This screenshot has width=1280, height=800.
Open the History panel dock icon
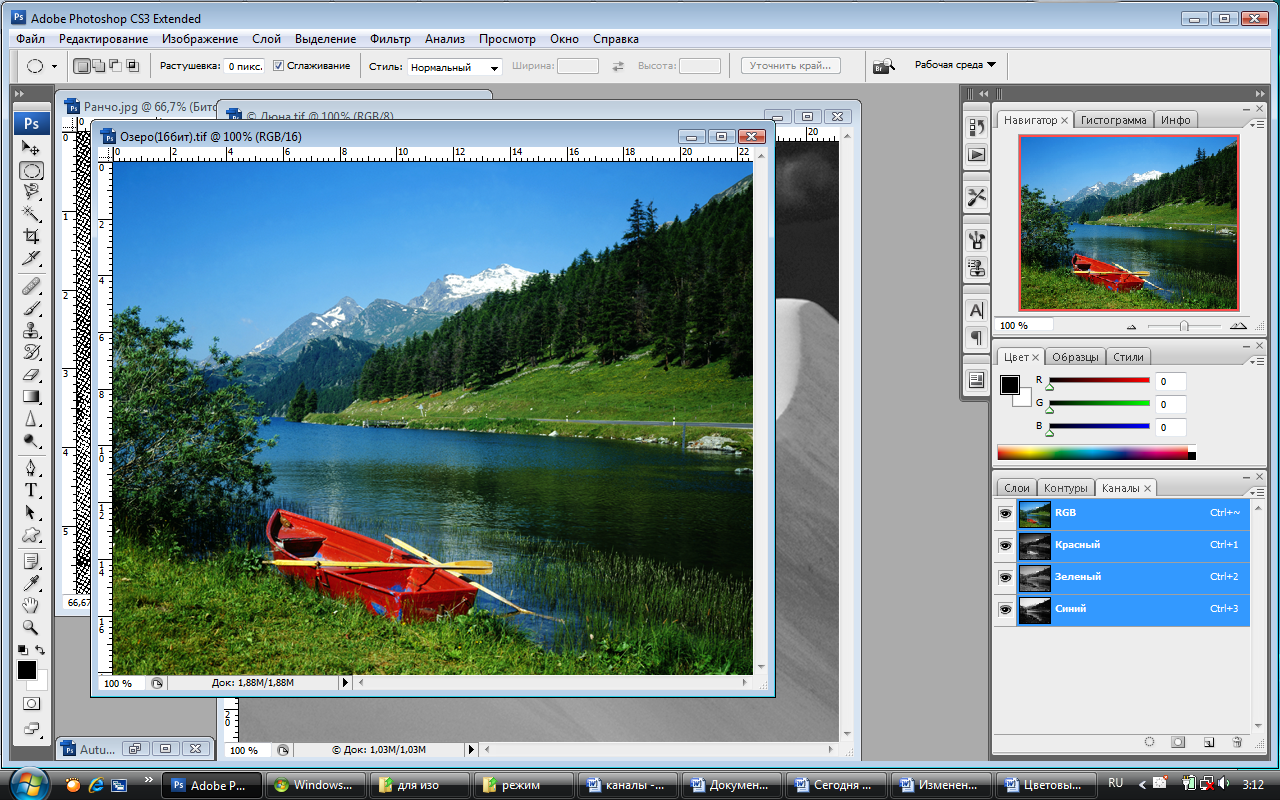[x=976, y=127]
